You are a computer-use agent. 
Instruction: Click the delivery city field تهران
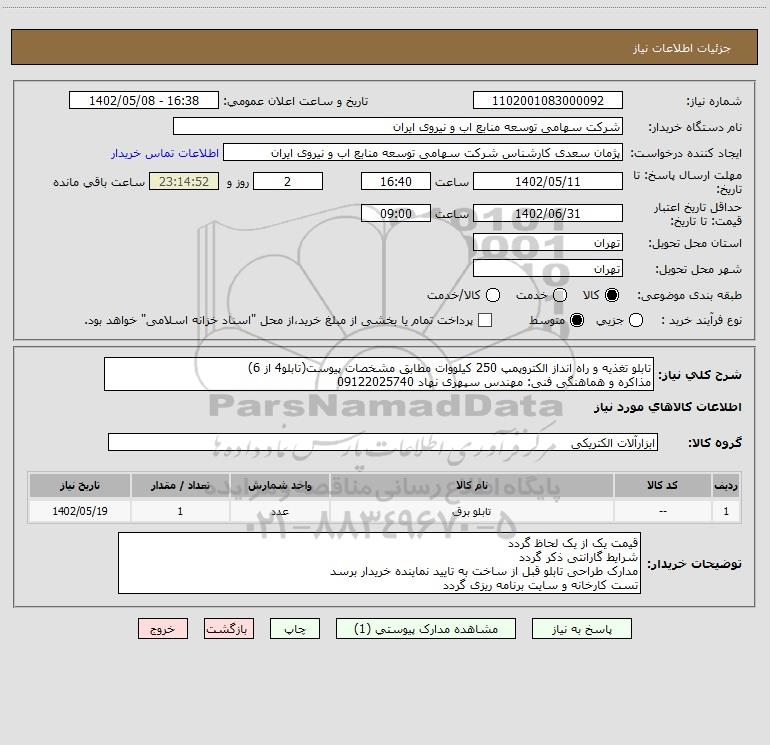548,269
